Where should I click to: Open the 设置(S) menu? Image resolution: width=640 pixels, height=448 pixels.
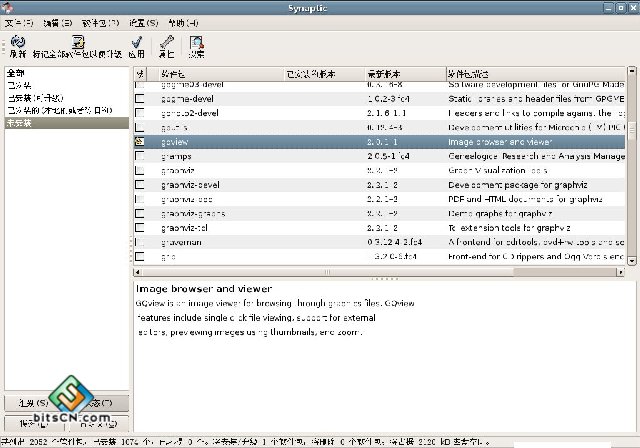coord(144,23)
